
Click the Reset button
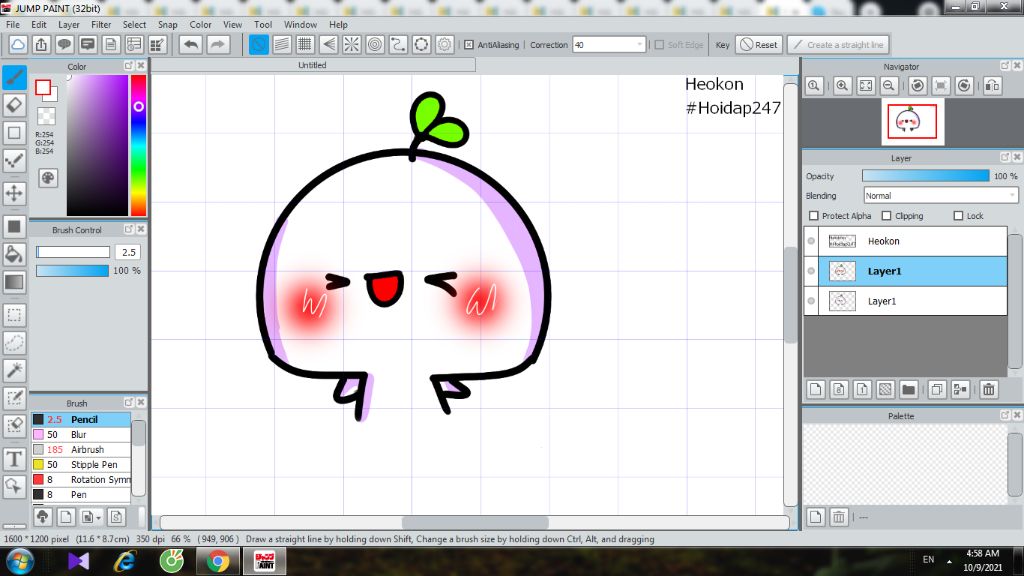(759, 45)
